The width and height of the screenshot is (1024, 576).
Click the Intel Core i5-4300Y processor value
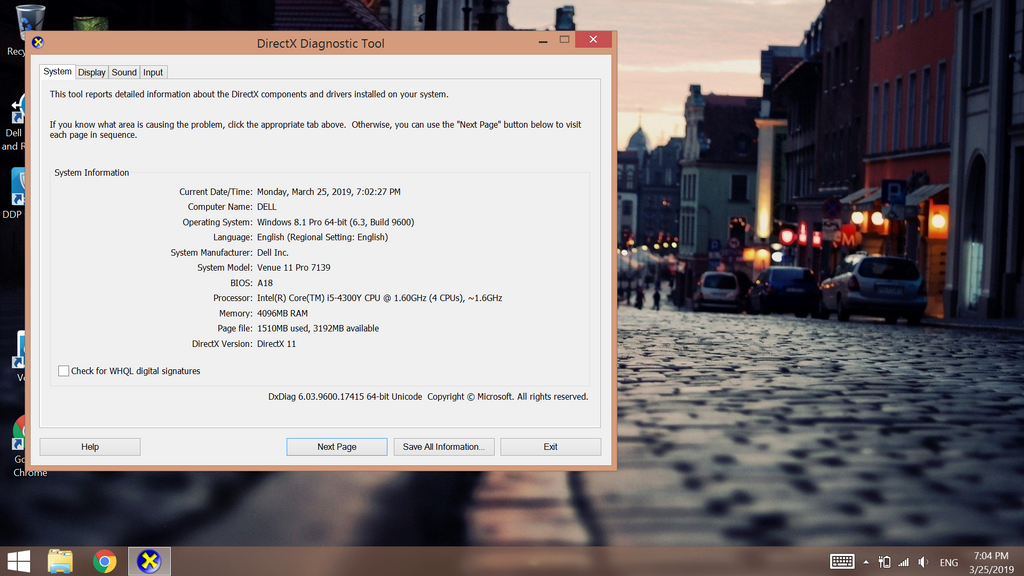pos(379,298)
